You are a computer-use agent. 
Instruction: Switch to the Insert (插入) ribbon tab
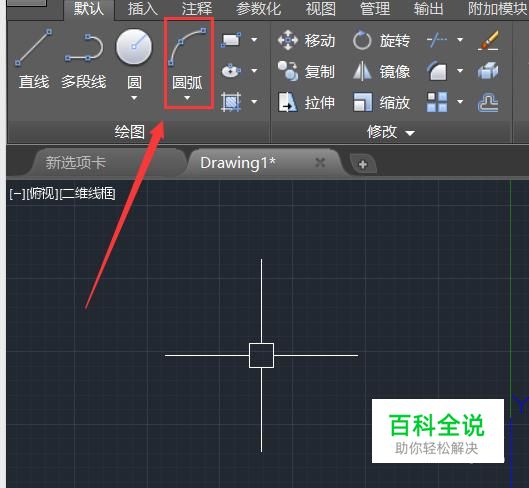pos(143,9)
